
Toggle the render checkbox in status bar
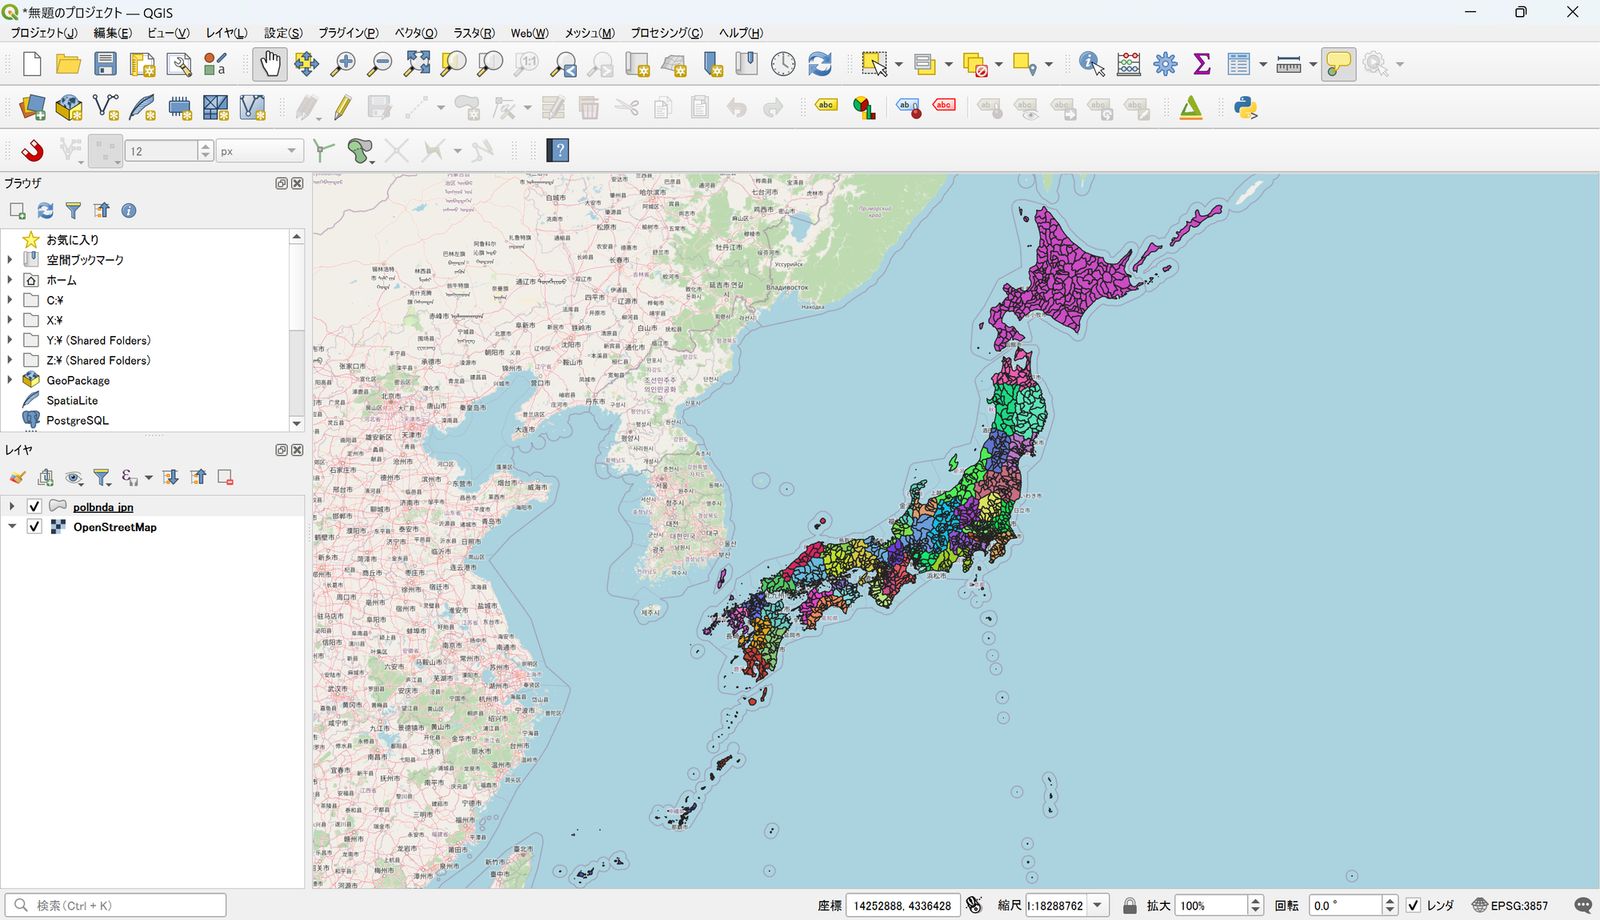[1413, 906]
